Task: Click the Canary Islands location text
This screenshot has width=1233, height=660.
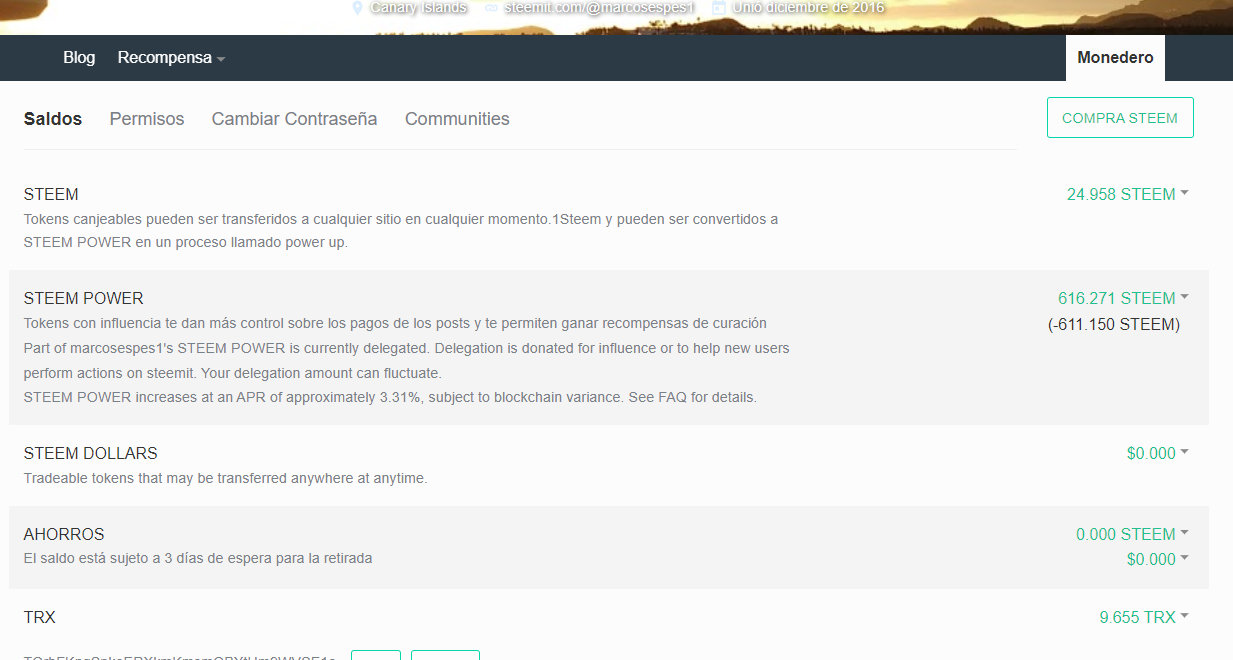Action: tap(418, 7)
